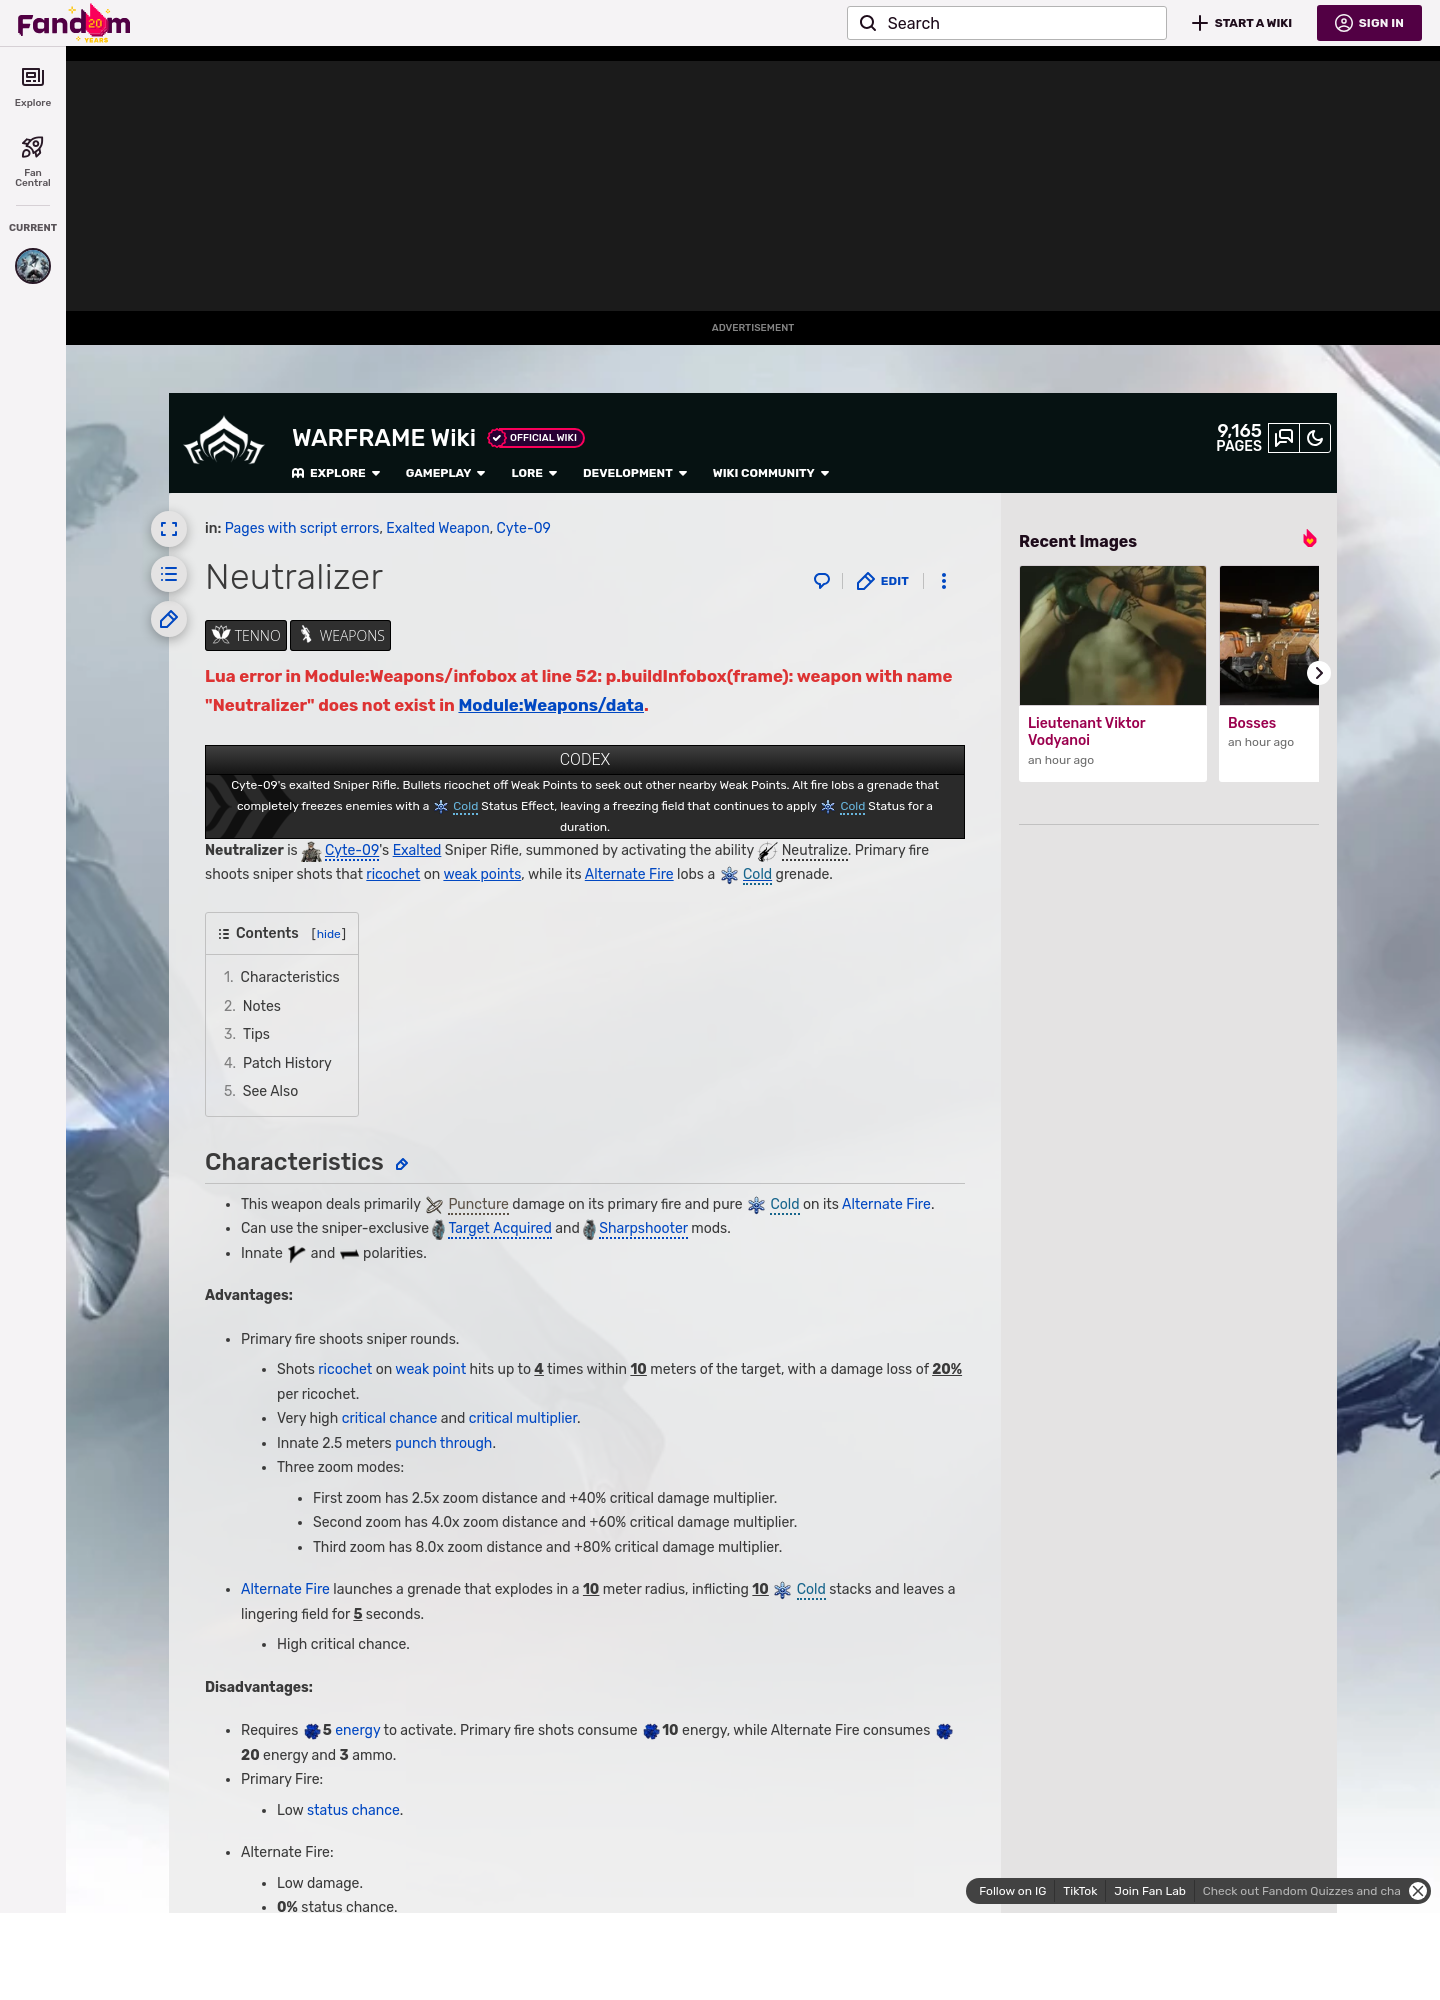
Task: Close the bottom Fandom banner
Action: coord(1418,1891)
